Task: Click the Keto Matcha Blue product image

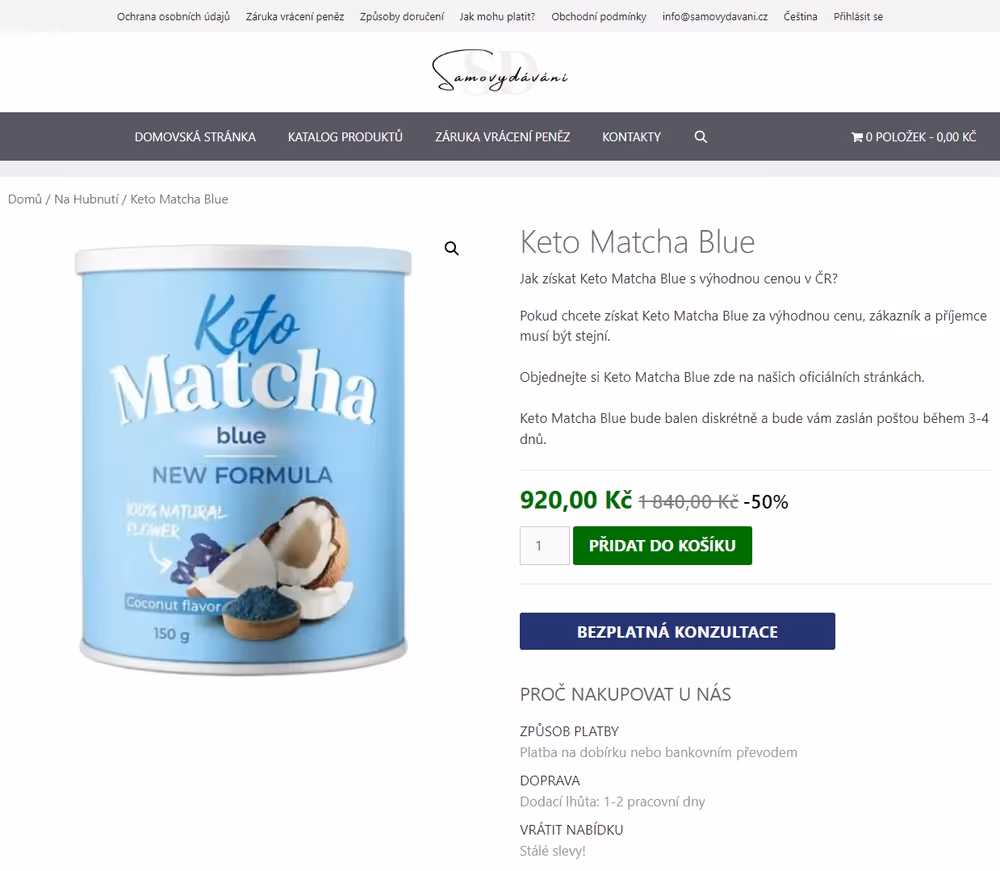Action: point(244,459)
